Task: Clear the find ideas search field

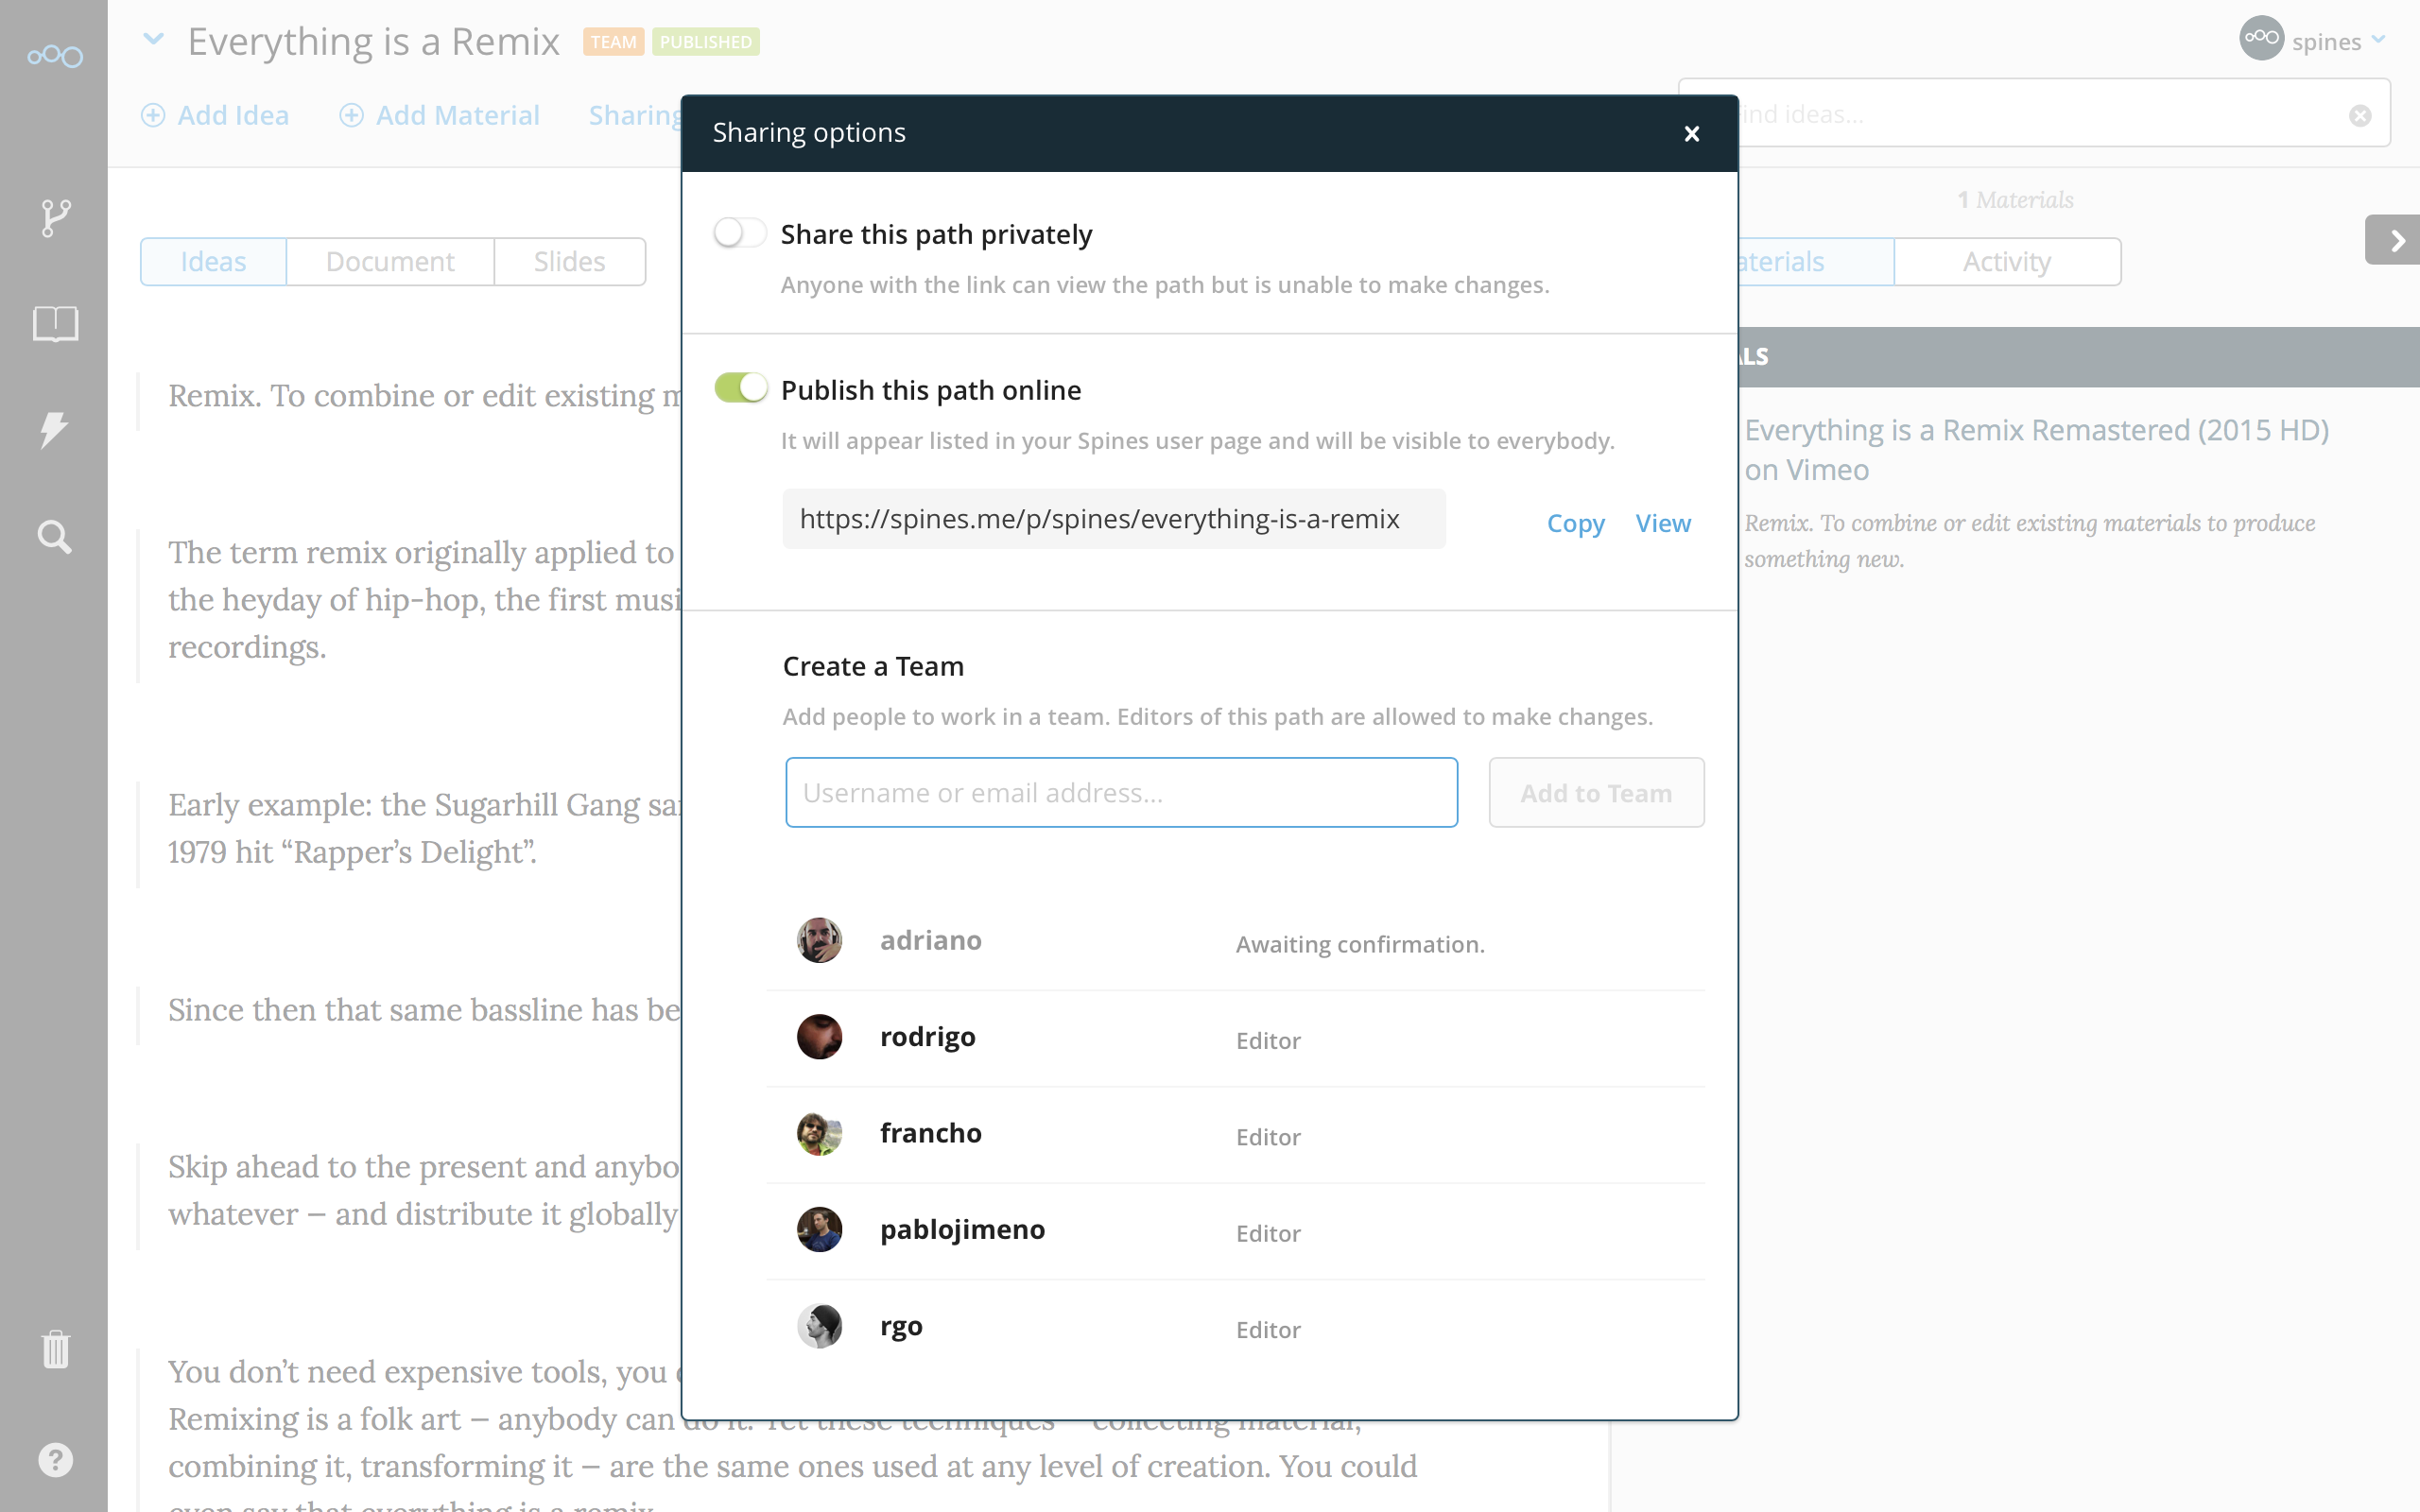Action: tap(2360, 116)
